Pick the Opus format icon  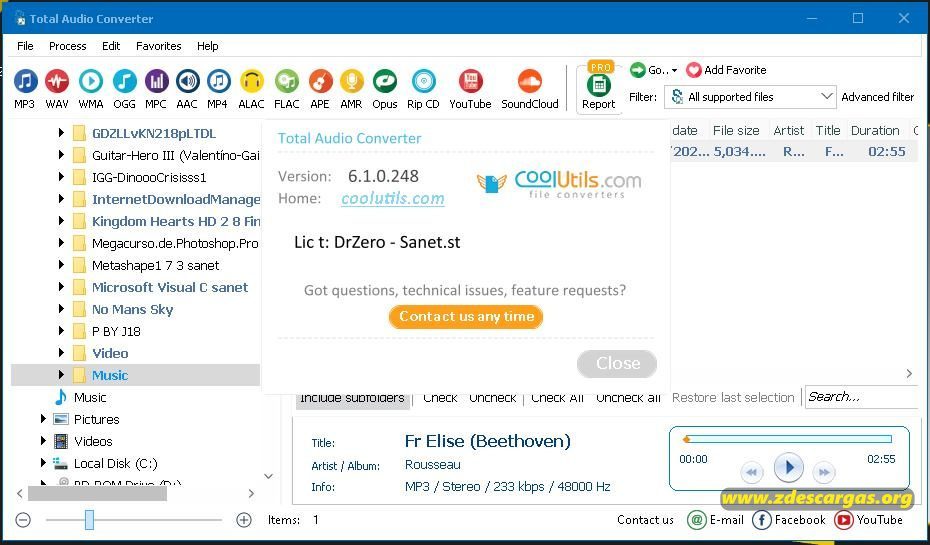tap(384, 82)
